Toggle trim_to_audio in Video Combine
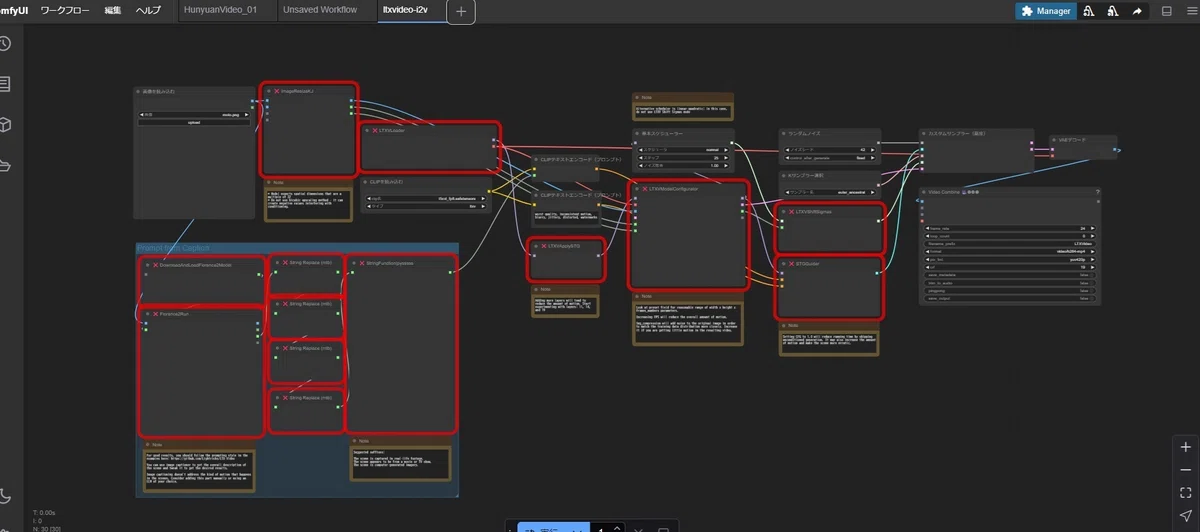Viewport: 1200px width, 532px height. (x=1011, y=284)
